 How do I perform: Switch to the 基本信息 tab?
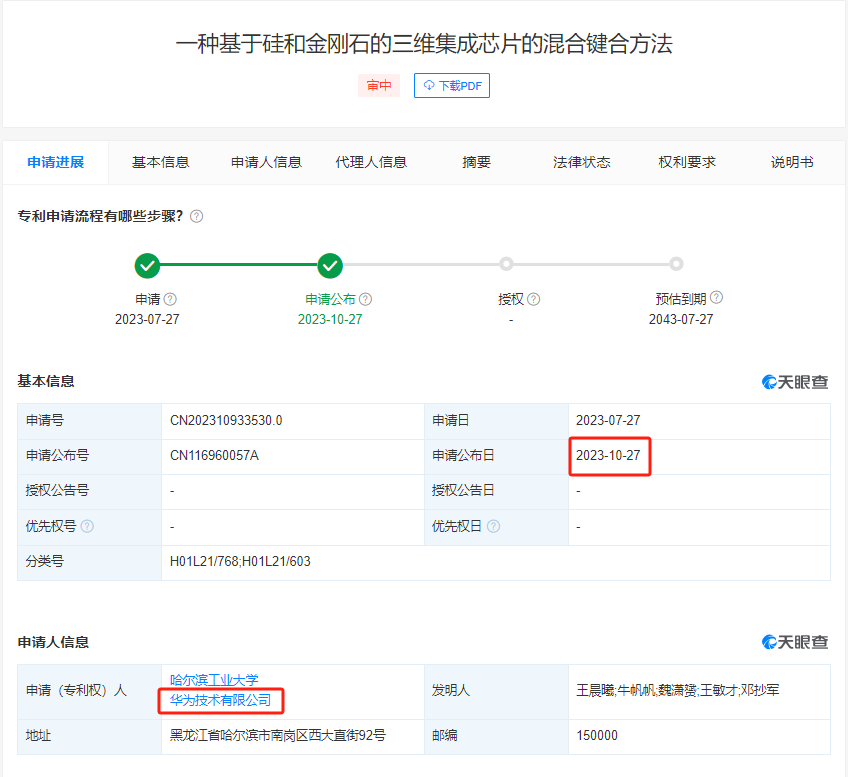pyautogui.click(x=161, y=162)
